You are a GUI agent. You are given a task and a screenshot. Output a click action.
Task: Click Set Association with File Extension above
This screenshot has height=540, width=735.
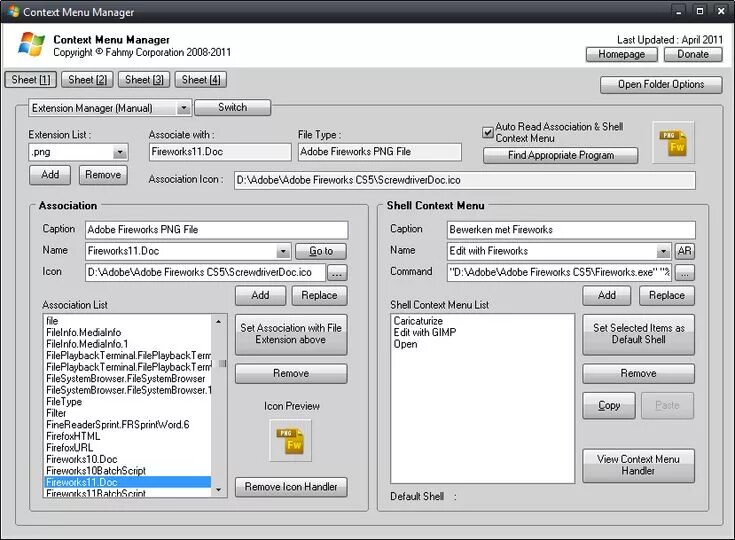(x=291, y=334)
